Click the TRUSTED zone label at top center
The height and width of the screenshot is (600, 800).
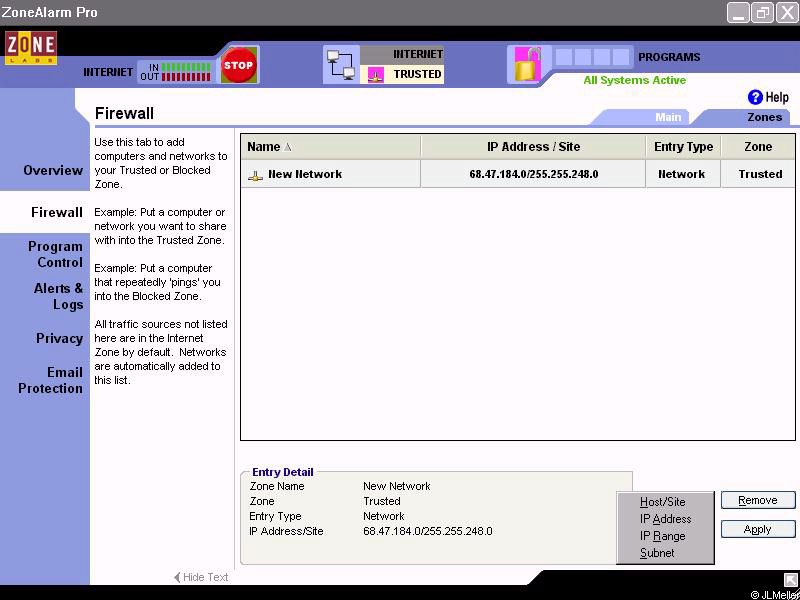(417, 74)
